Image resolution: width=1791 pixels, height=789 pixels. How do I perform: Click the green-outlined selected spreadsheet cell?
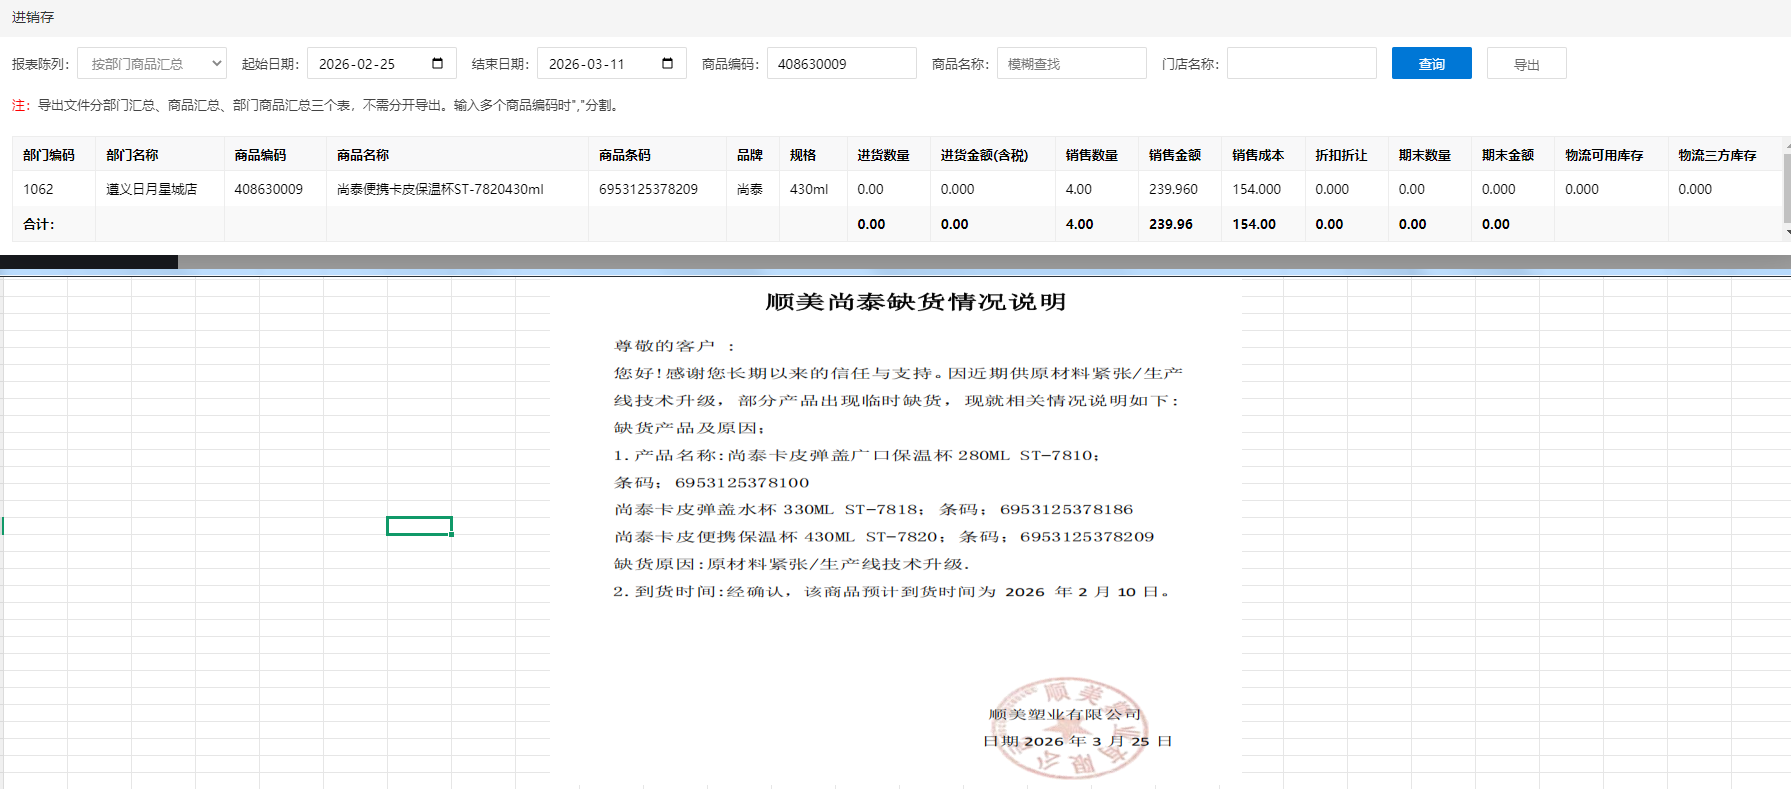pos(419,526)
